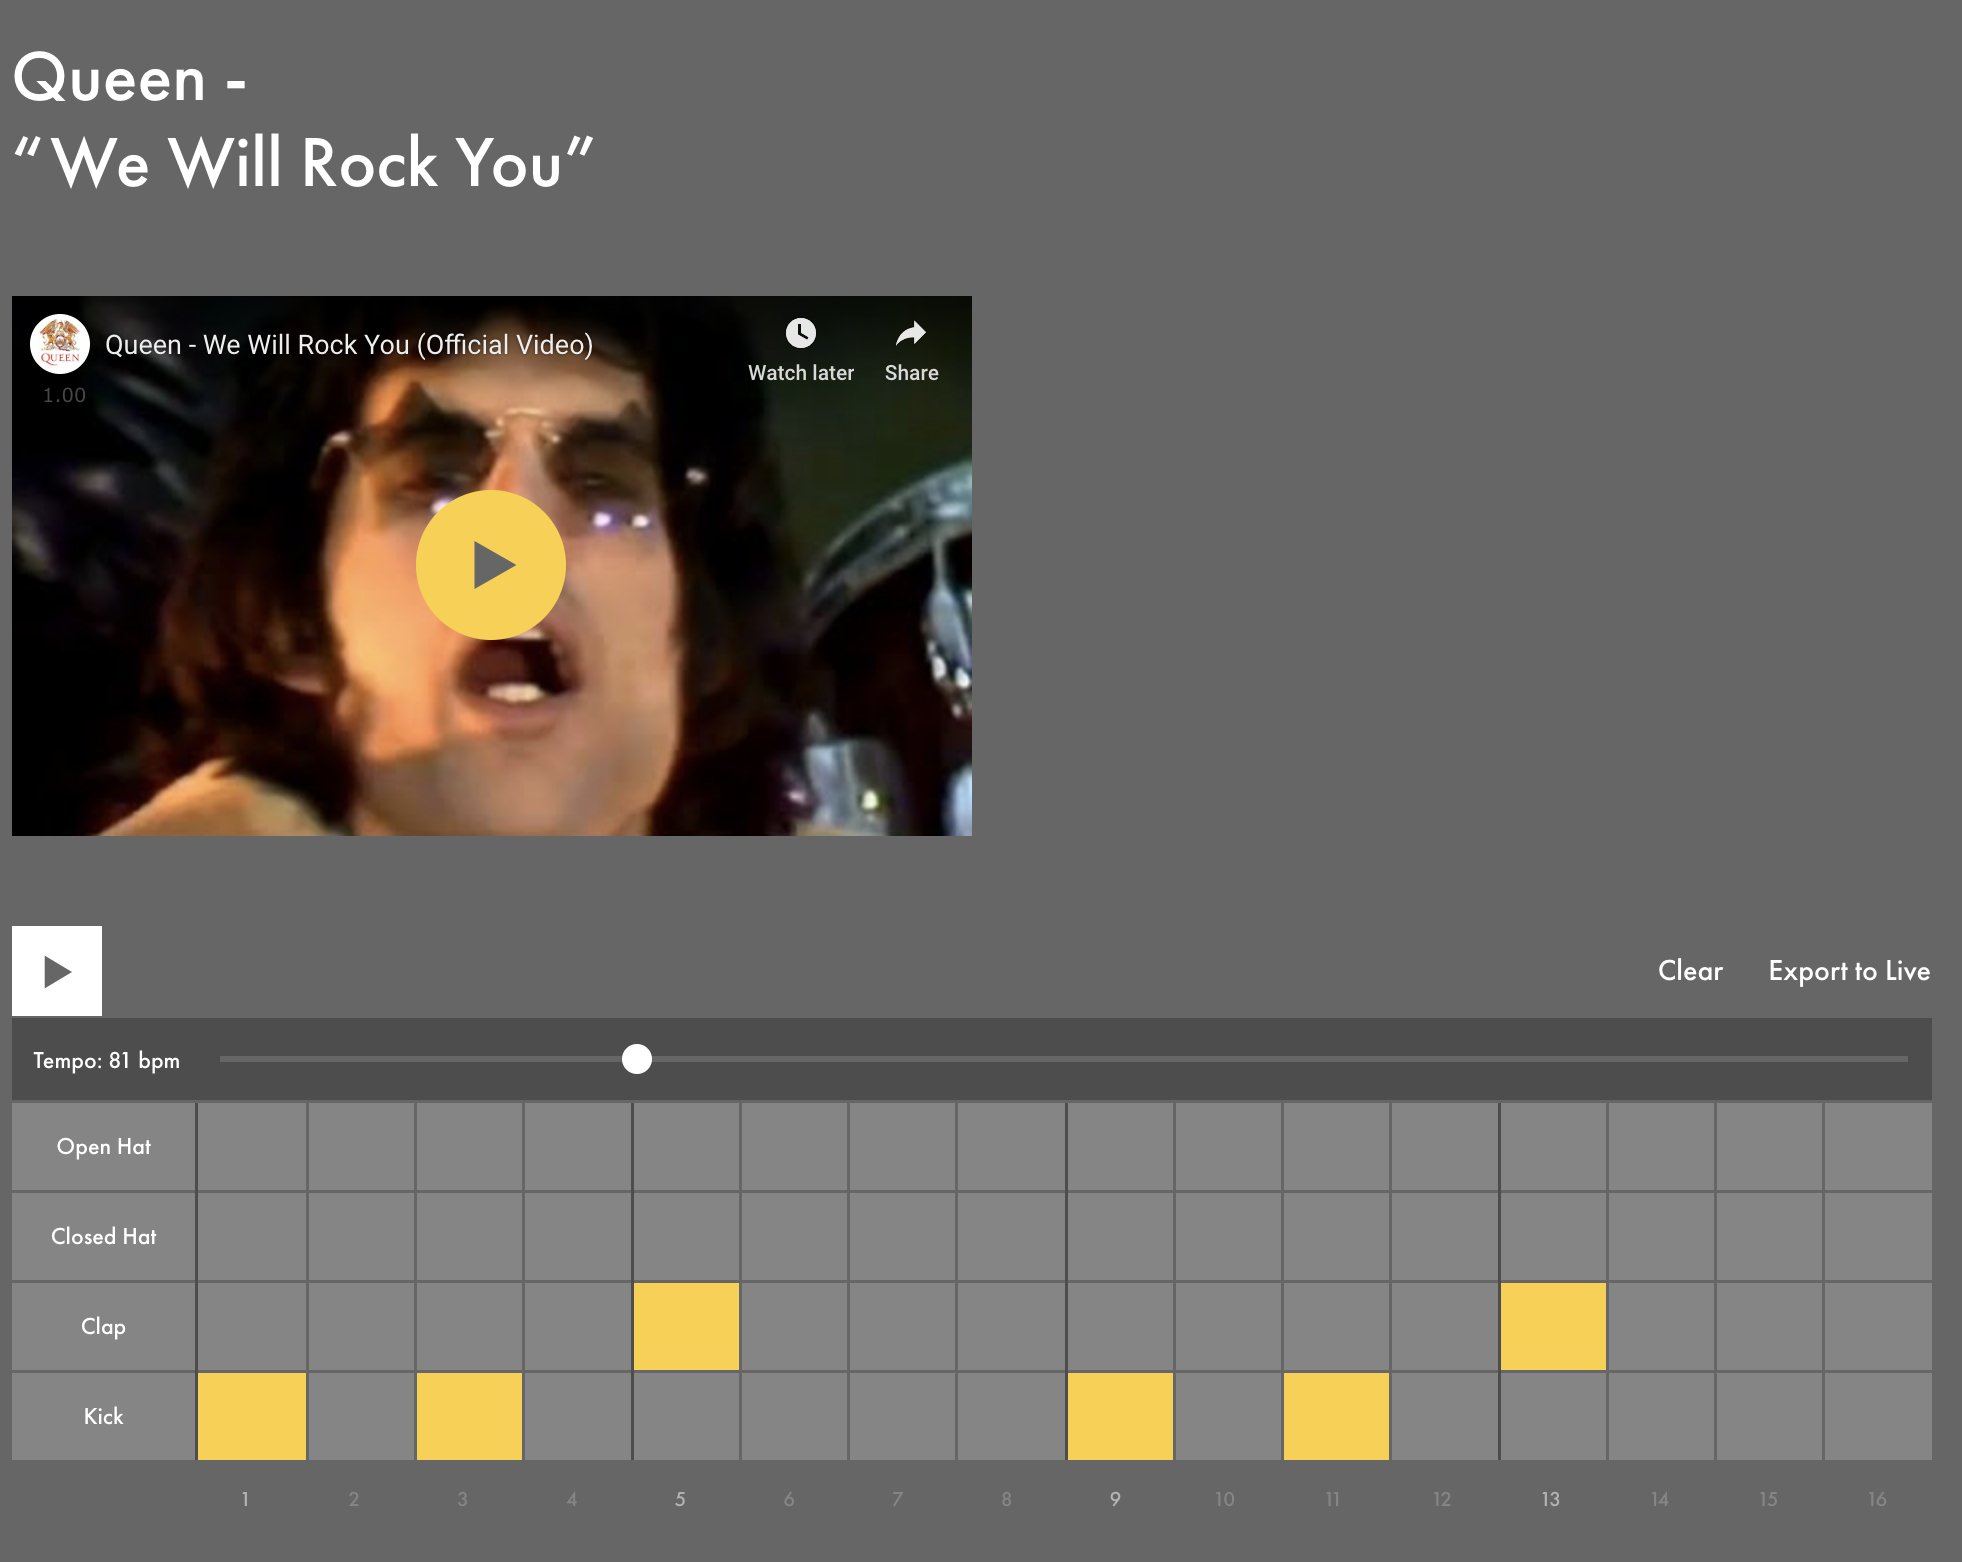Turn off the Kick on step 9
Image resolution: width=1962 pixels, height=1562 pixels.
click(1120, 1416)
